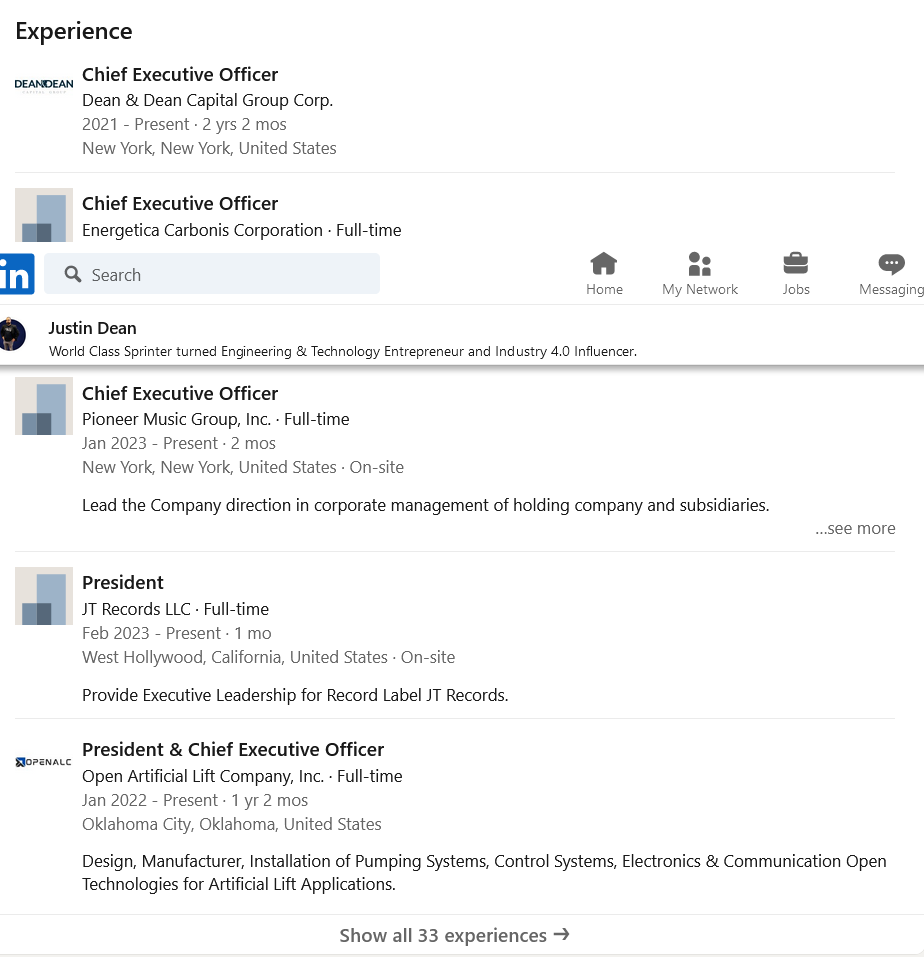Click "Provide Executive Leadership for Record Label" description
This screenshot has width=924, height=957.
[295, 695]
